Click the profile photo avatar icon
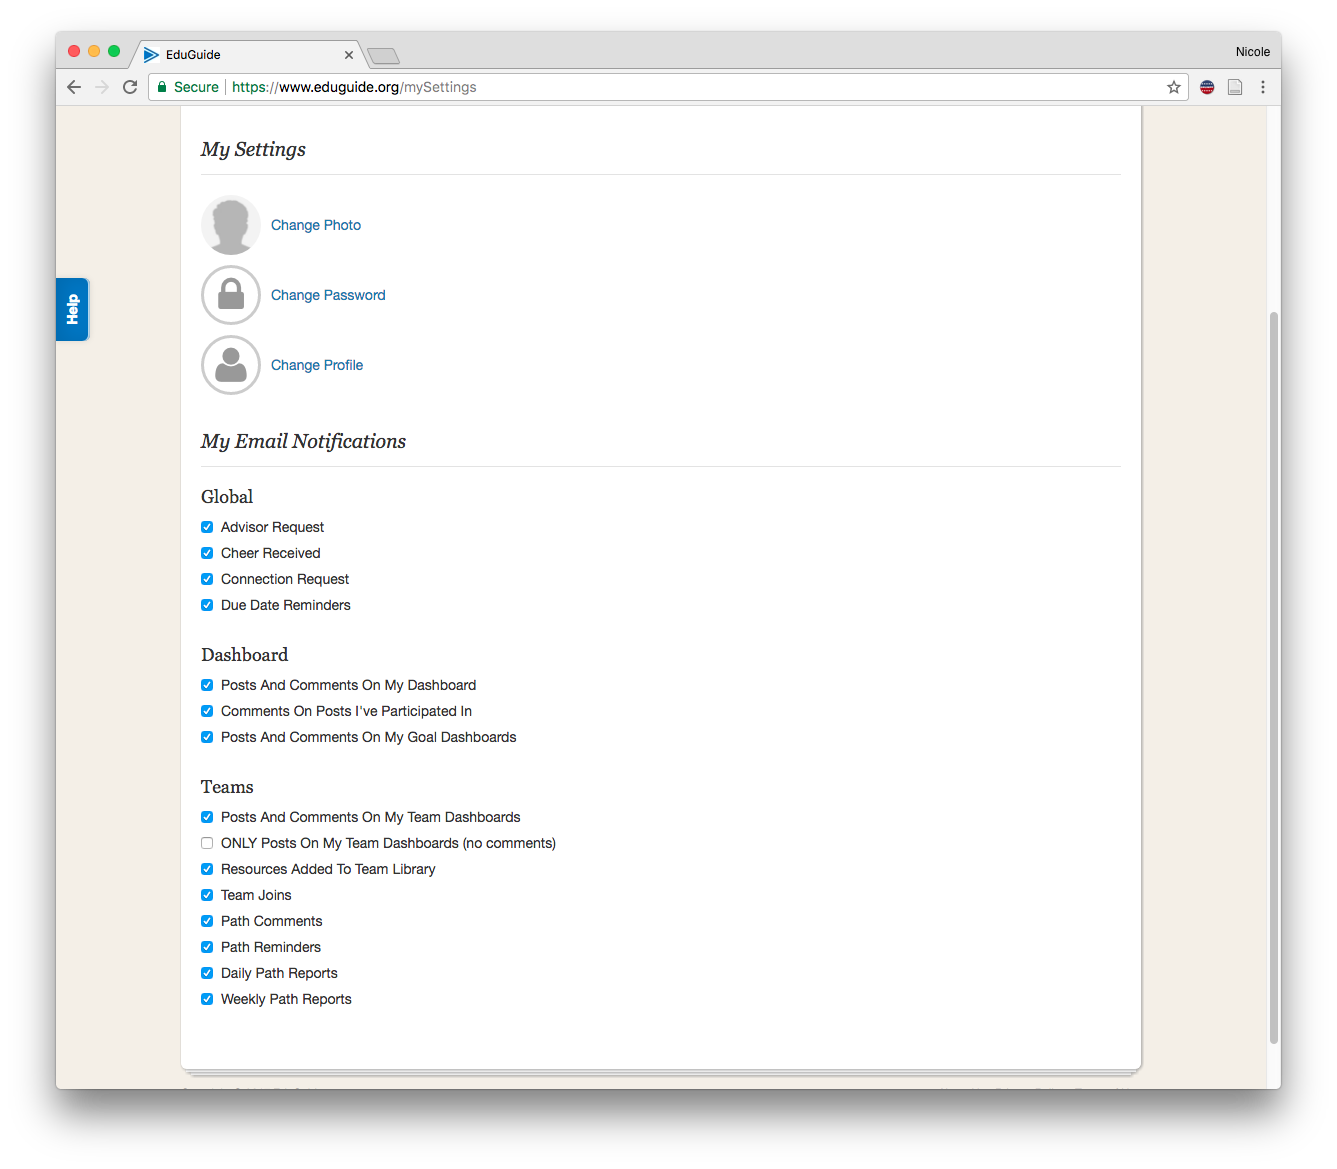The height and width of the screenshot is (1169, 1337). click(231, 225)
